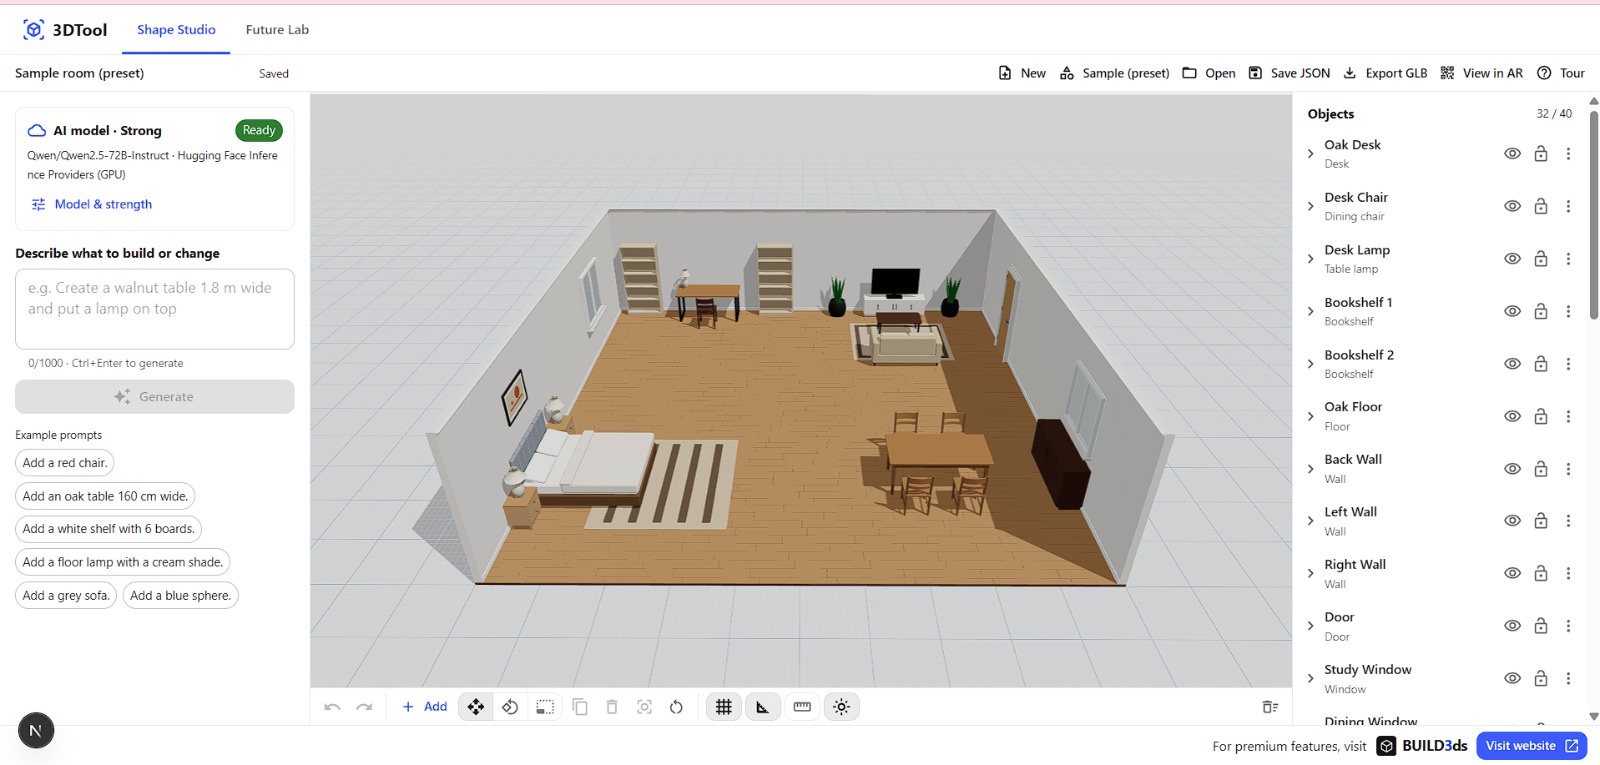This screenshot has width=1600, height=765.
Task: Lock the Desk Lamp object
Action: click(1541, 259)
